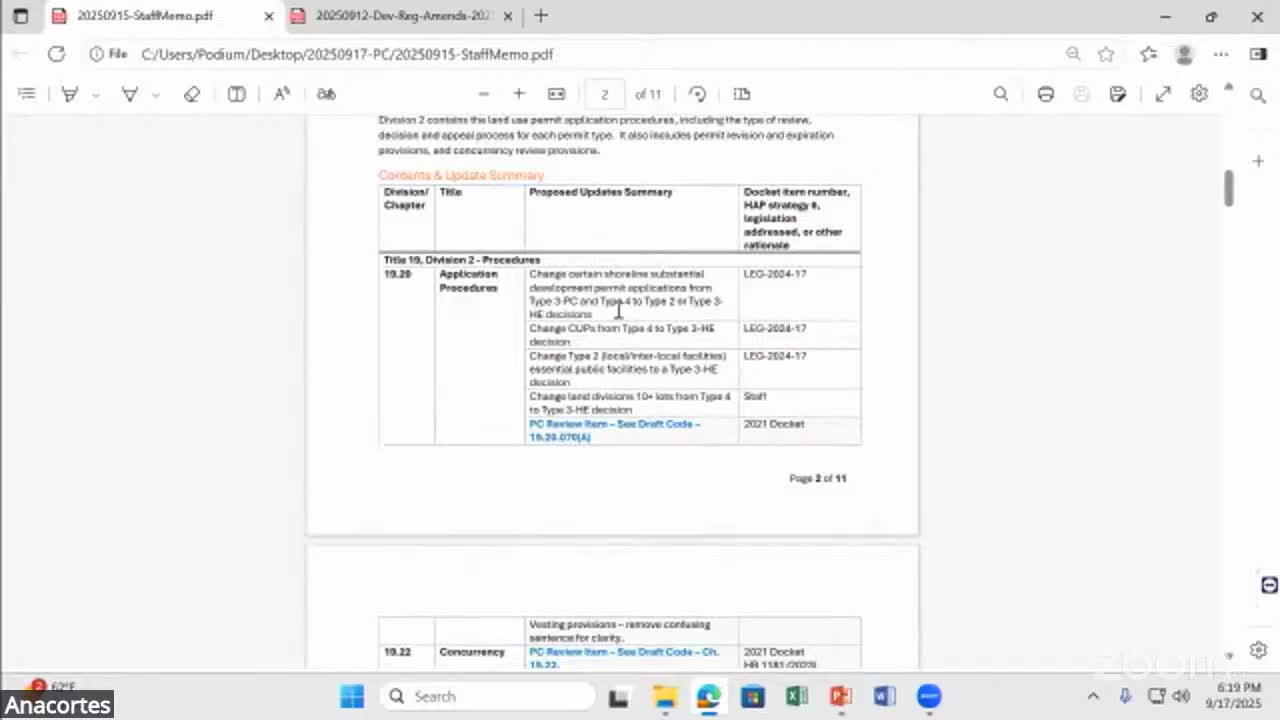Click the 'Contents & Update Summary' heading
Image resolution: width=1280 pixels, height=720 pixels.
coord(461,176)
